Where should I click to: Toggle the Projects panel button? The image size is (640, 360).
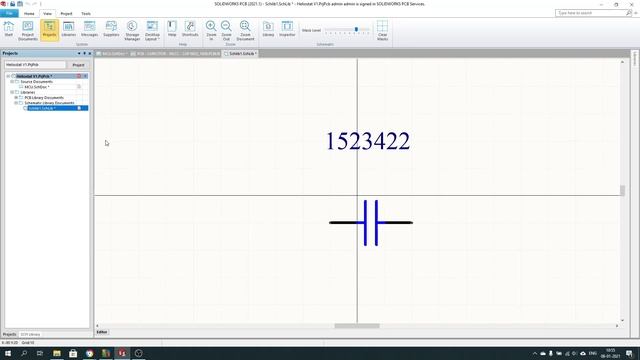[49, 30]
